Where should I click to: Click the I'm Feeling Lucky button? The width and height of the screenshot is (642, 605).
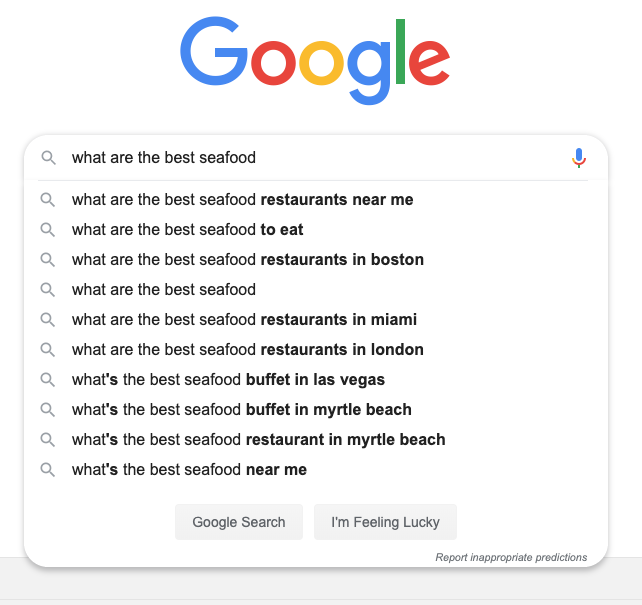click(385, 522)
